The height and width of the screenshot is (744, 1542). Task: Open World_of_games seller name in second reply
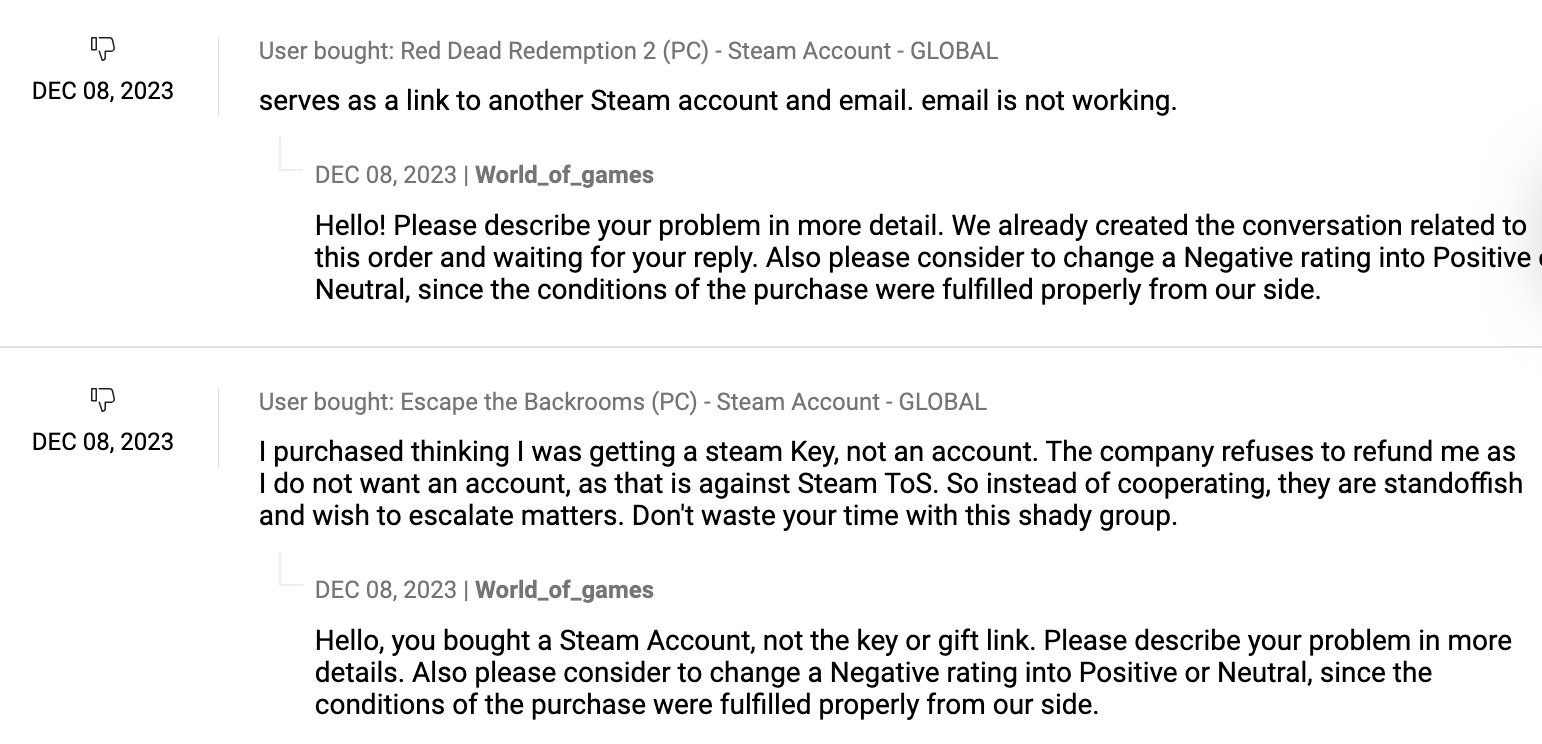tap(564, 590)
